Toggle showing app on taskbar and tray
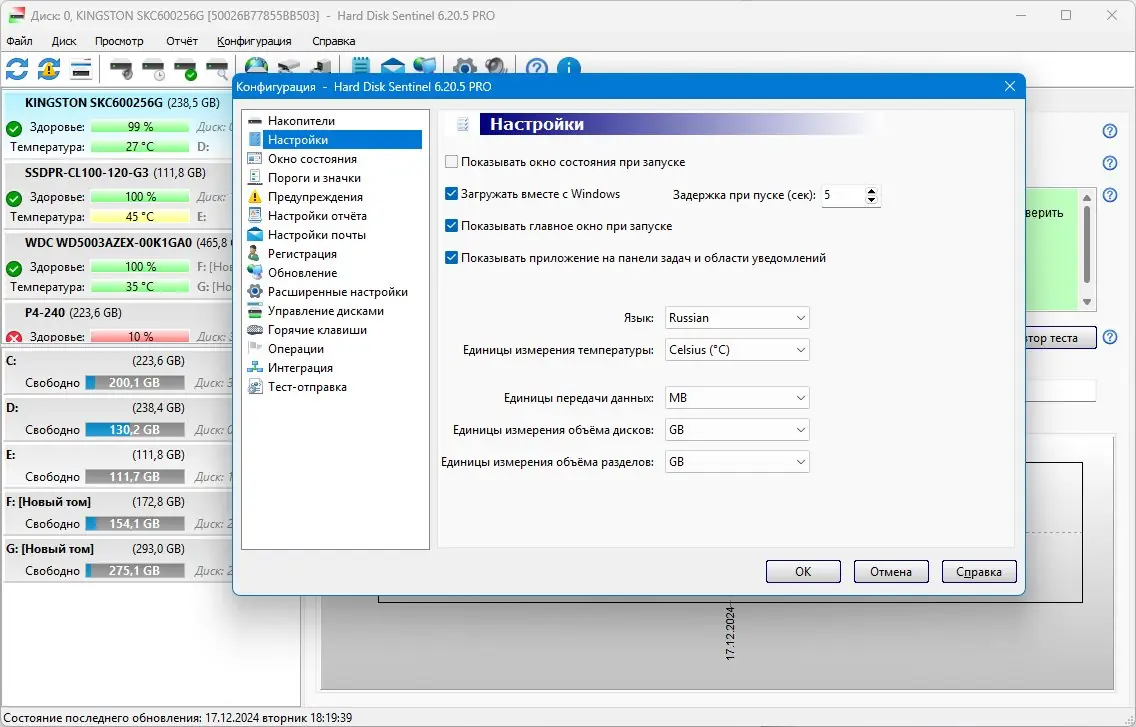The width and height of the screenshot is (1136, 727). tap(451, 257)
